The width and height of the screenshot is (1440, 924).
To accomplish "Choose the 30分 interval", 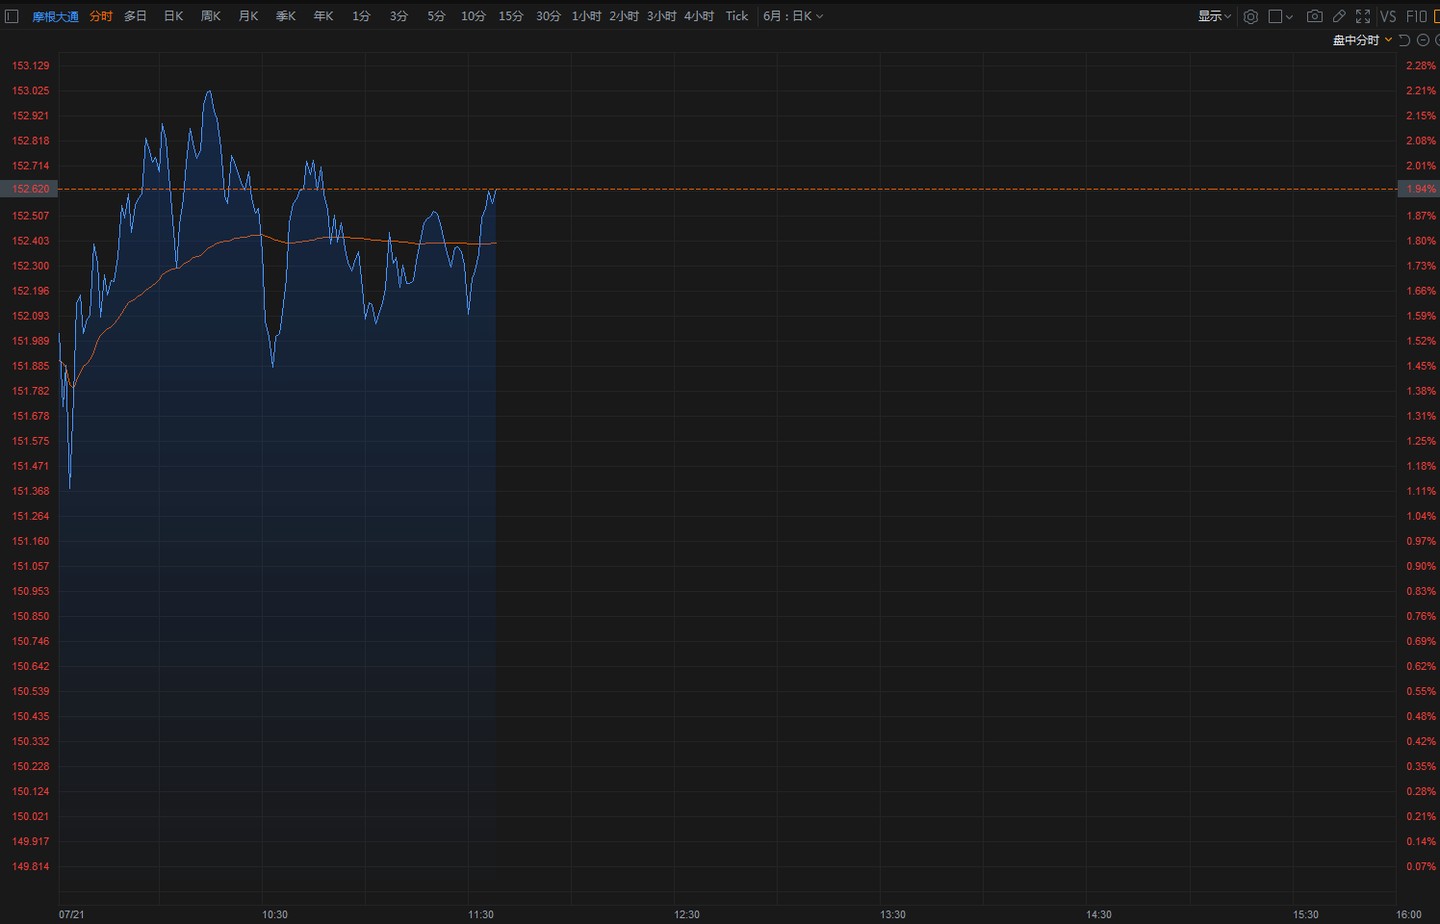I will pos(548,16).
